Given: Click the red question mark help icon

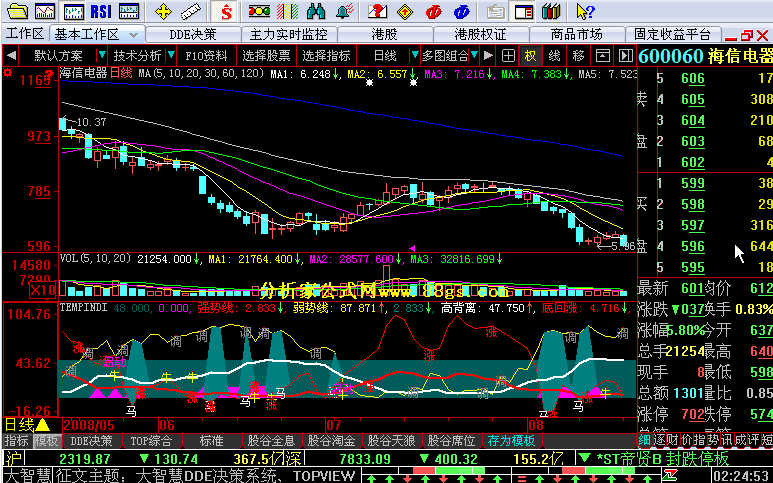Looking at the screenshot, I should pos(377,11).
